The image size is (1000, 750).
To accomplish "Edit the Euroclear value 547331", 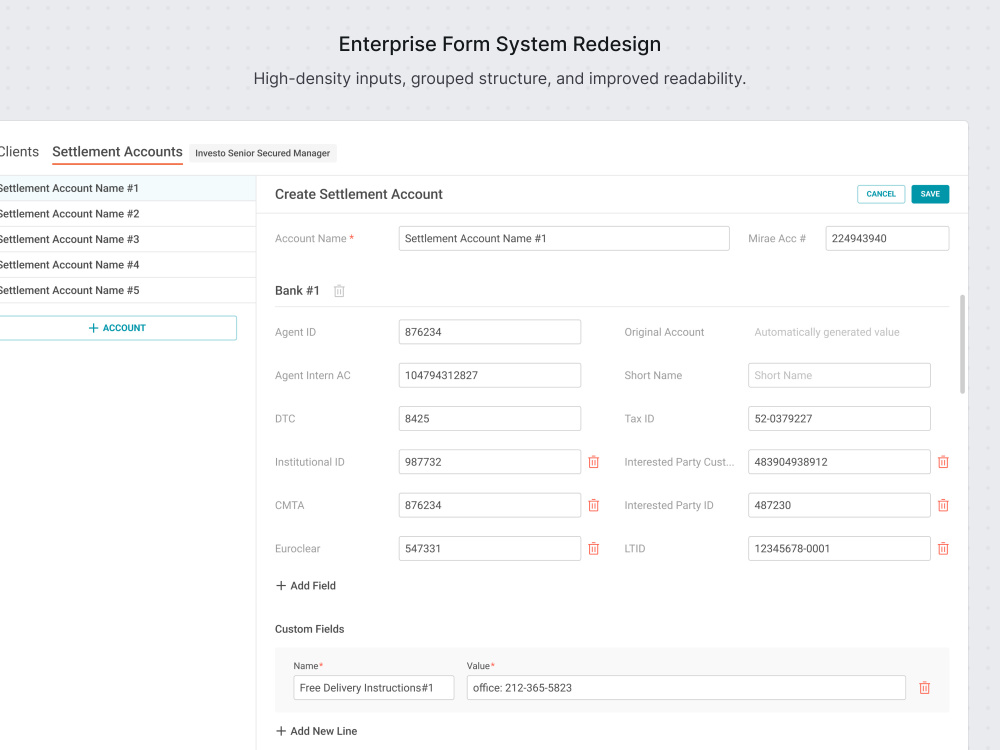I will pyautogui.click(x=490, y=548).
